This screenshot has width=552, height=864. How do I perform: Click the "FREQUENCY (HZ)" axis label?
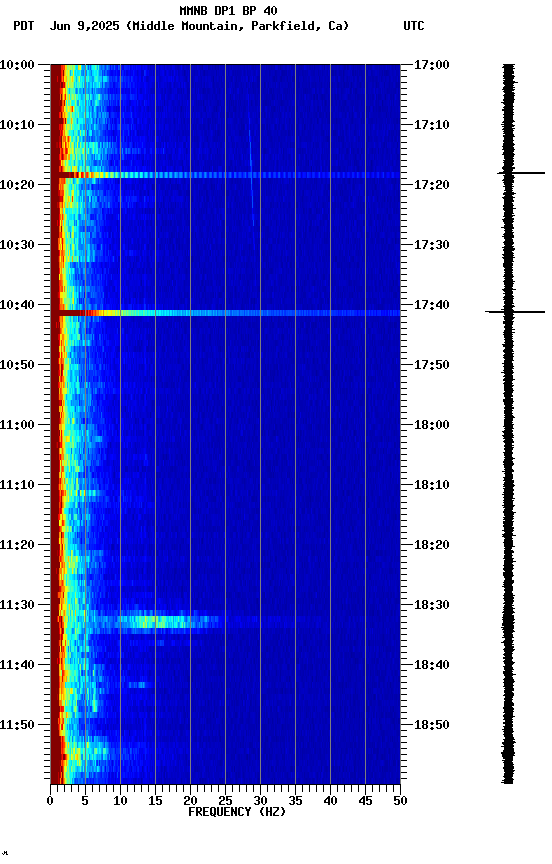click(x=237, y=812)
